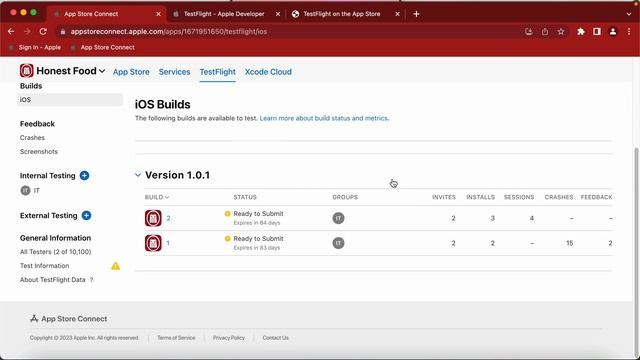The image size is (640, 360).
Task: Click About TestFlight Data help question mark
Action: 91,280
